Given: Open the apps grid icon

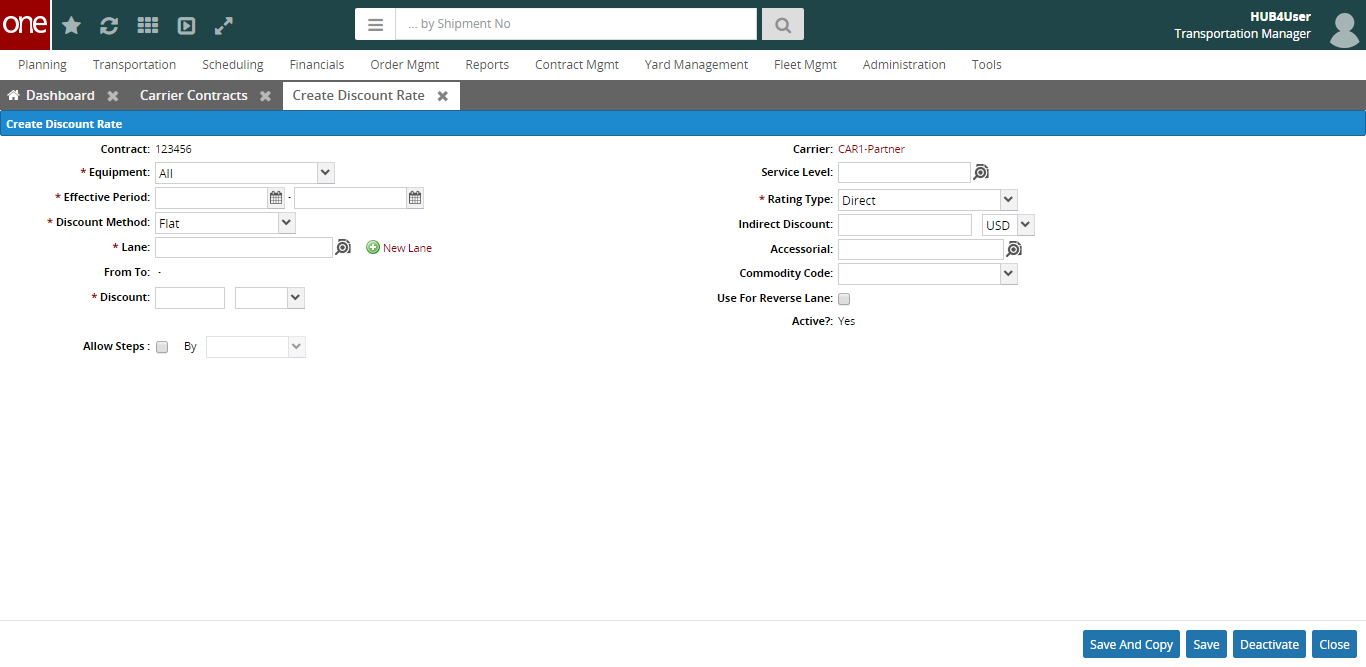Looking at the screenshot, I should [x=148, y=25].
